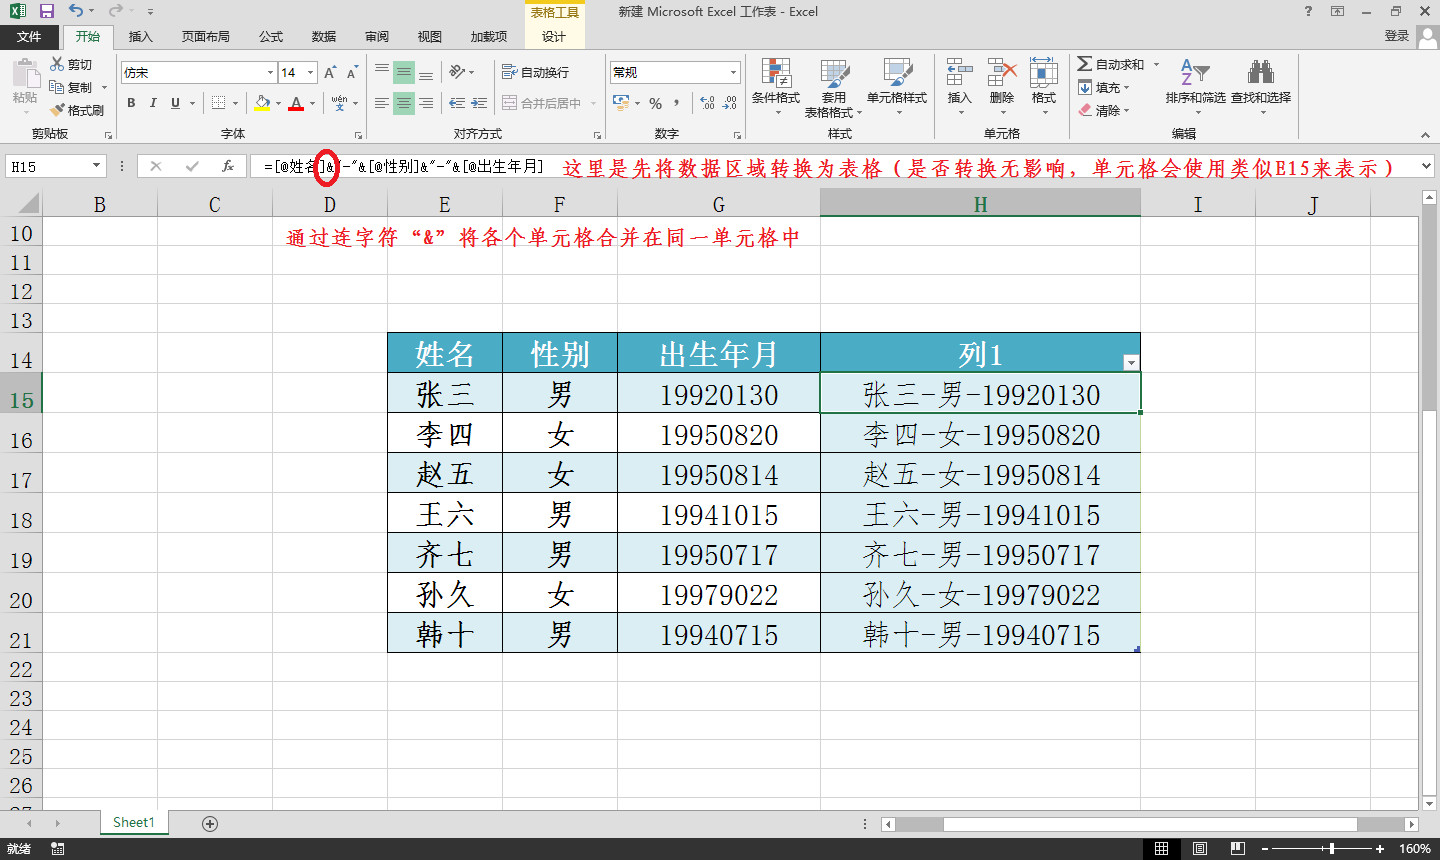Click the Cut (剪切) scissors icon
This screenshot has width=1440, height=860.
[x=58, y=64]
